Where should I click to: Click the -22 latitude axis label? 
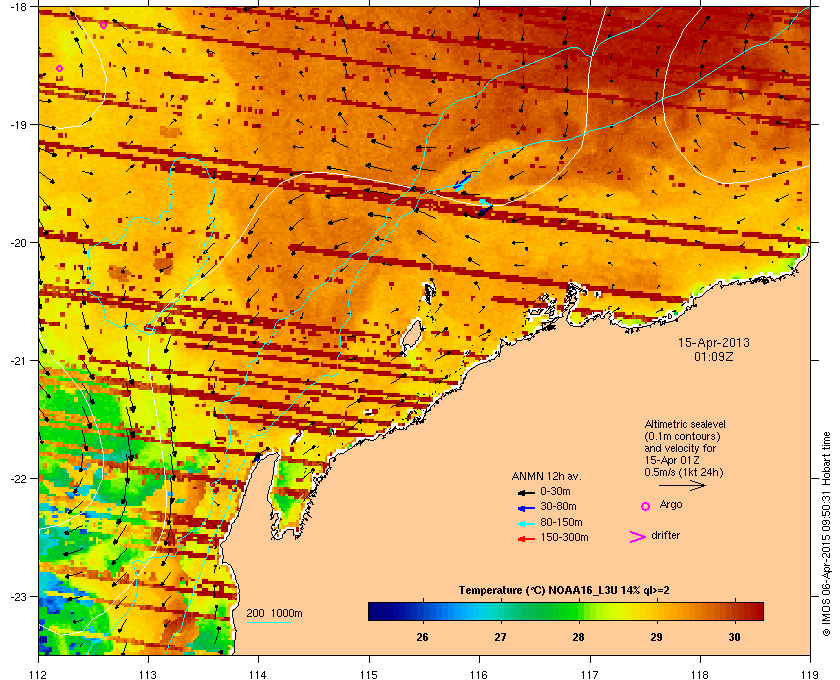(x=19, y=479)
